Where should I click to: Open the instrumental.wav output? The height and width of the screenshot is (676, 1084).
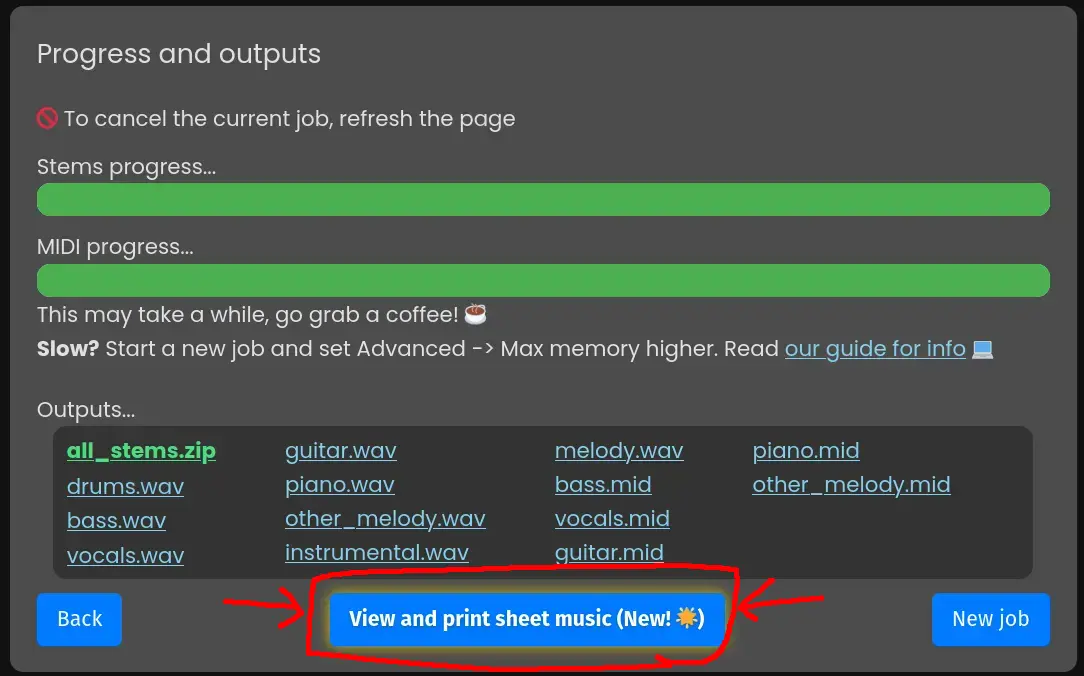pyautogui.click(x=377, y=553)
